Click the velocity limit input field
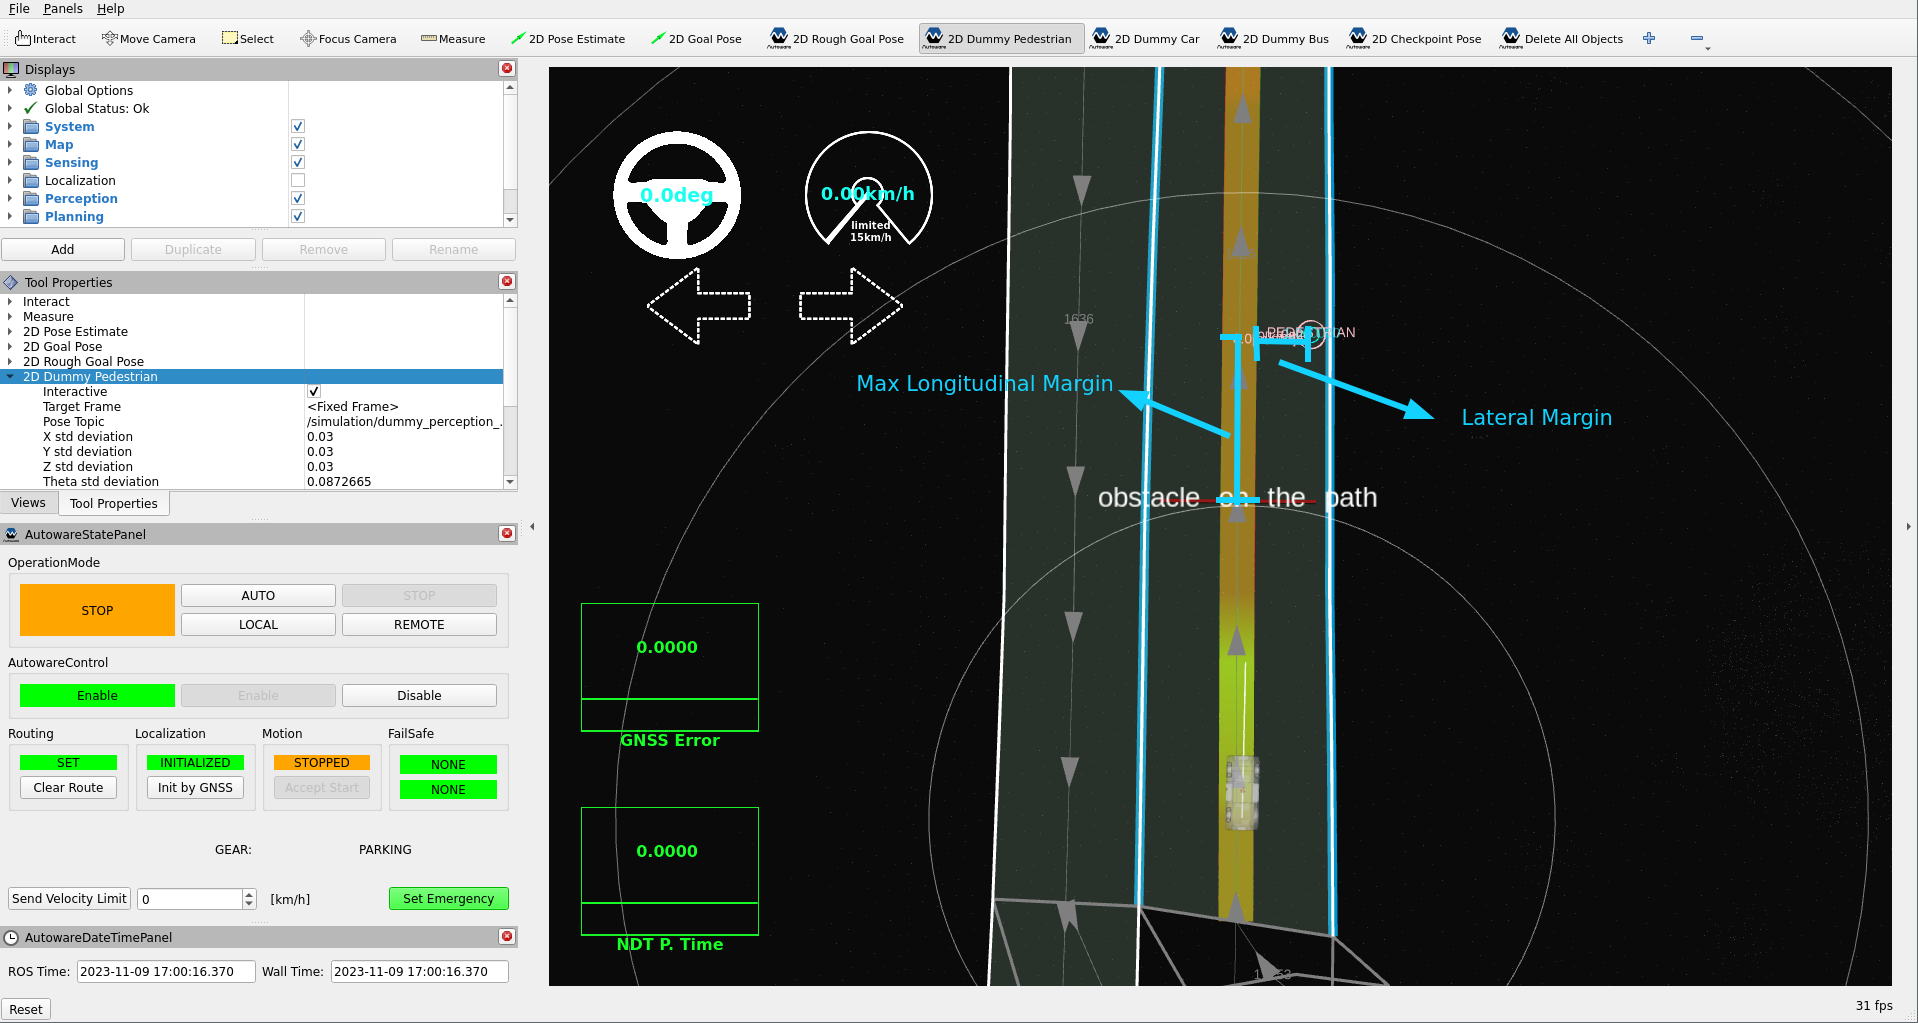 pos(190,899)
